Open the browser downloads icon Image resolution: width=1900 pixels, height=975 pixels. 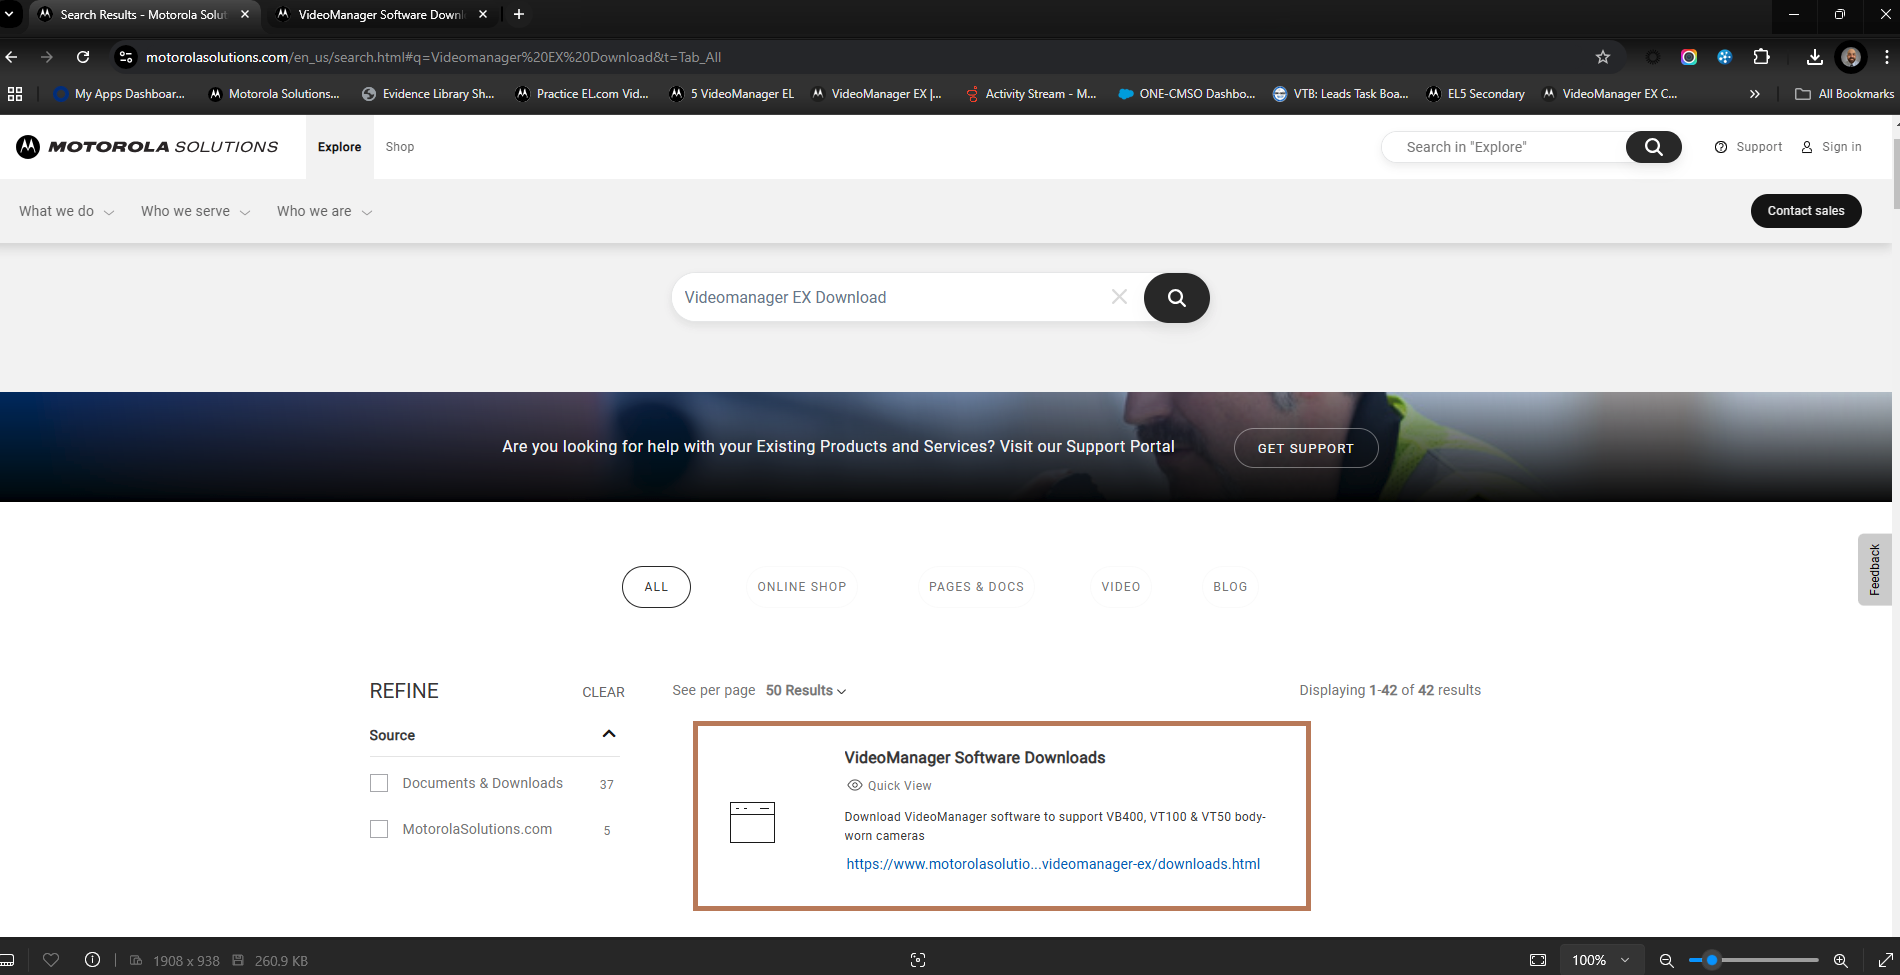click(x=1815, y=57)
